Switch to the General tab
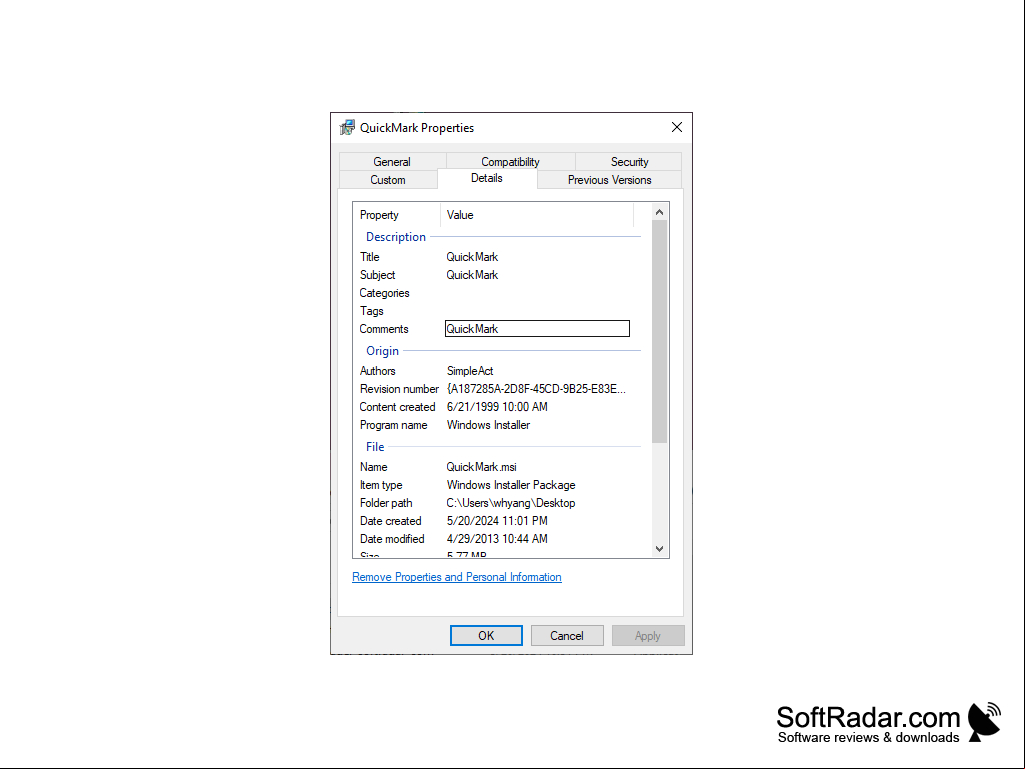Screen dimensions: 1025x769 pyautogui.click(x=392, y=162)
